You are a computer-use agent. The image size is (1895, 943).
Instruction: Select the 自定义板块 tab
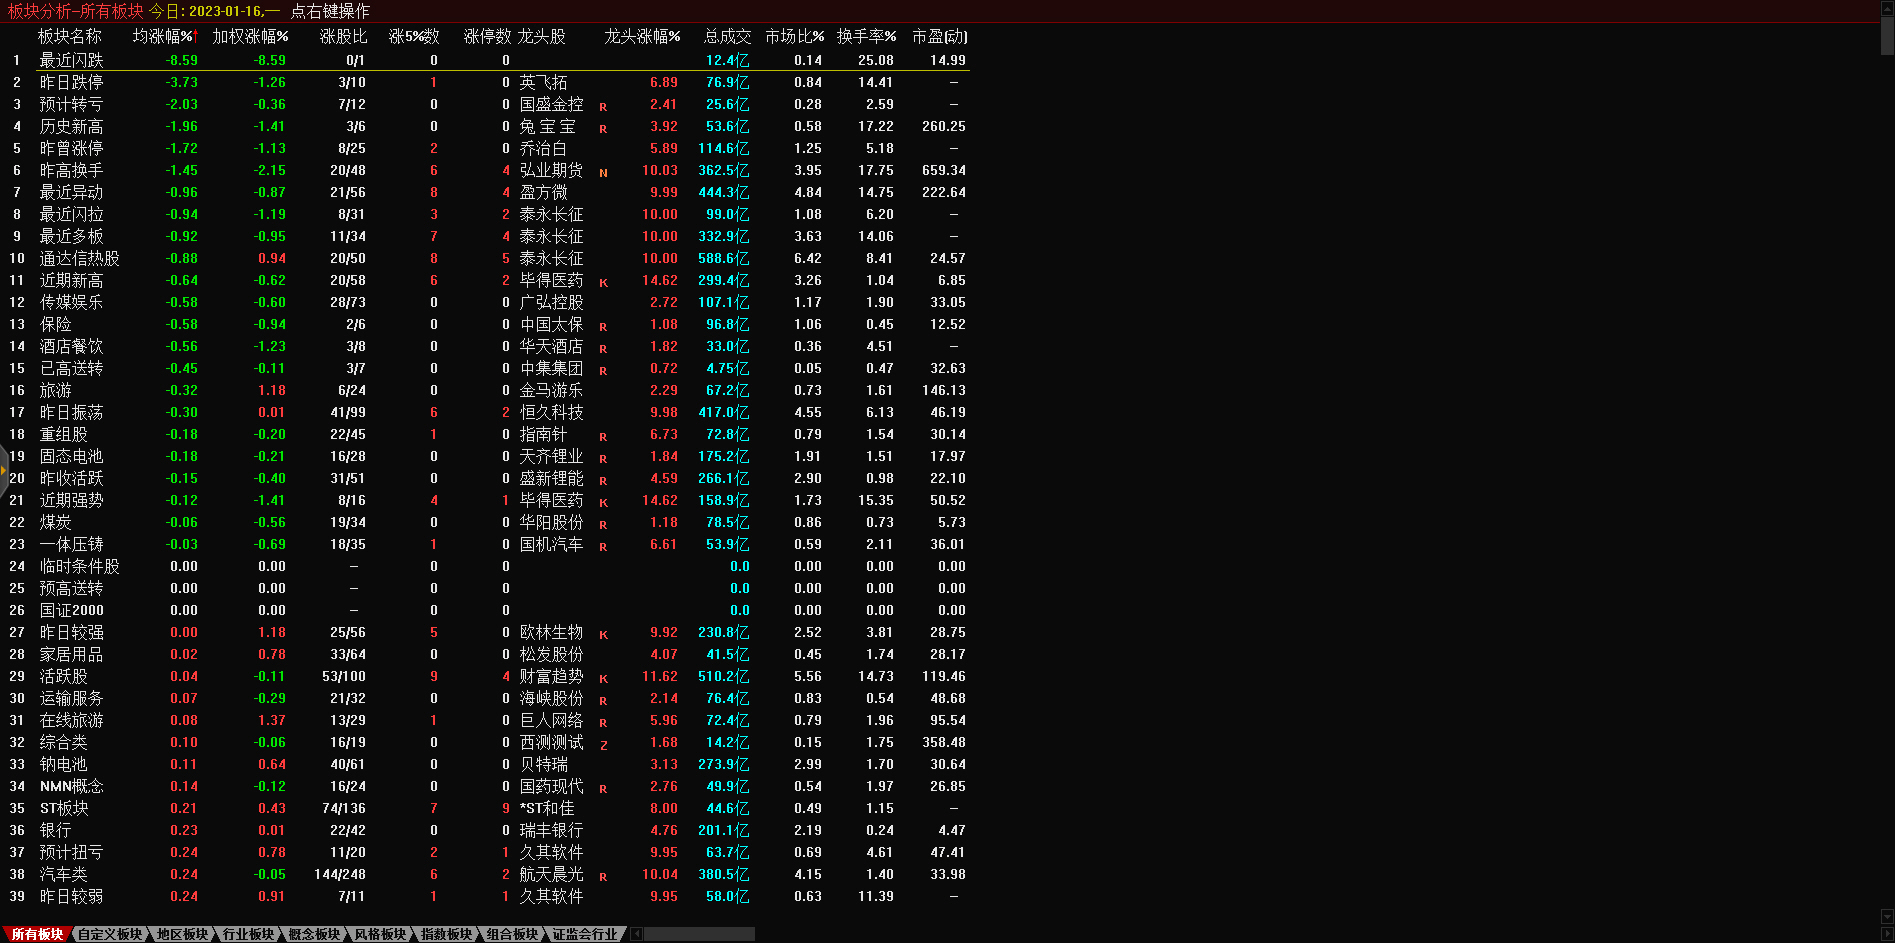tap(110, 934)
